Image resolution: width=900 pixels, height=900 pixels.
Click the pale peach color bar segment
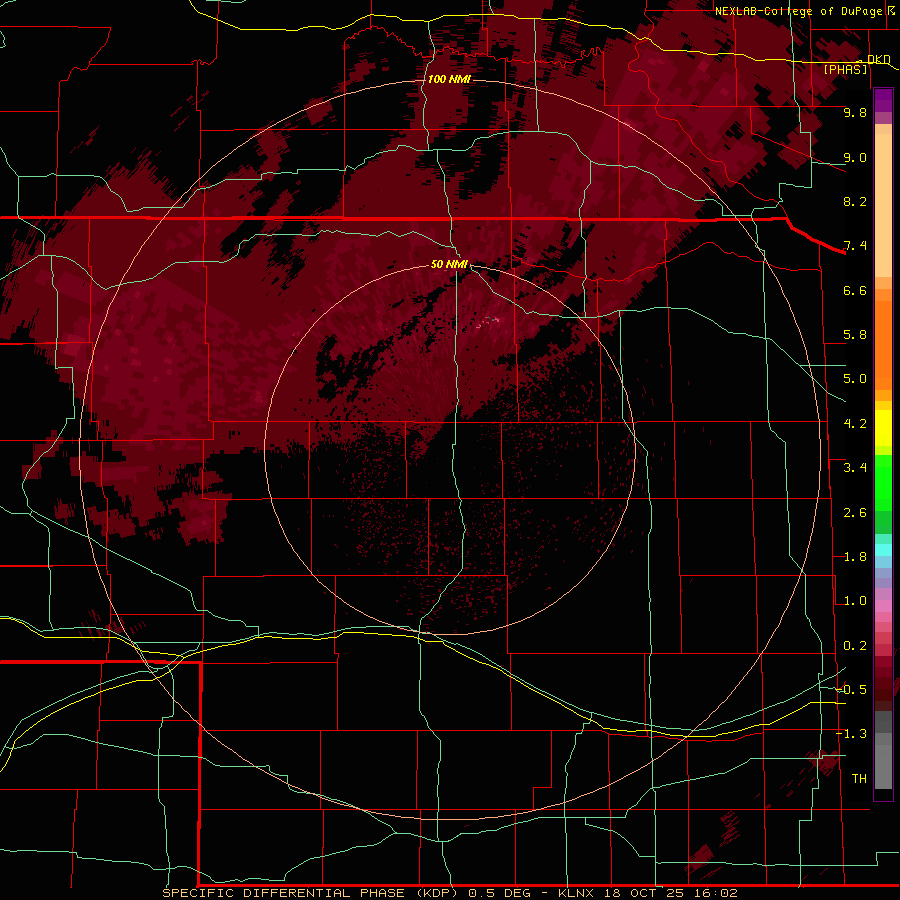click(x=883, y=205)
